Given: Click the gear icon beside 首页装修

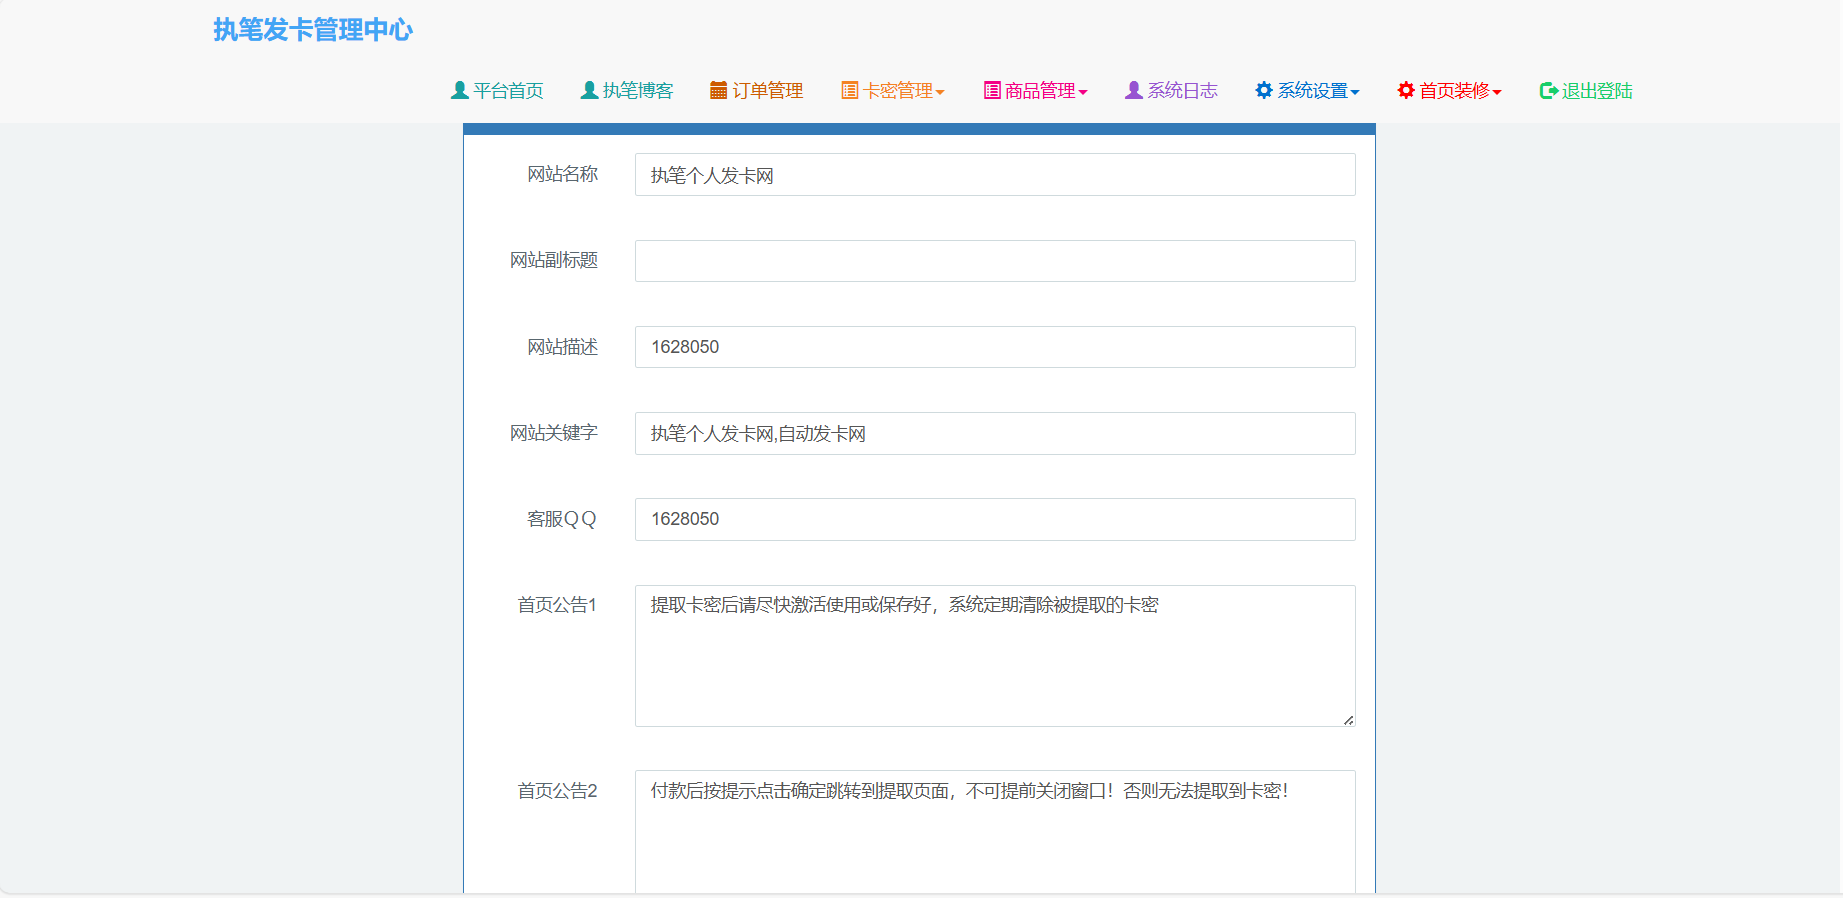Looking at the screenshot, I should [1406, 90].
